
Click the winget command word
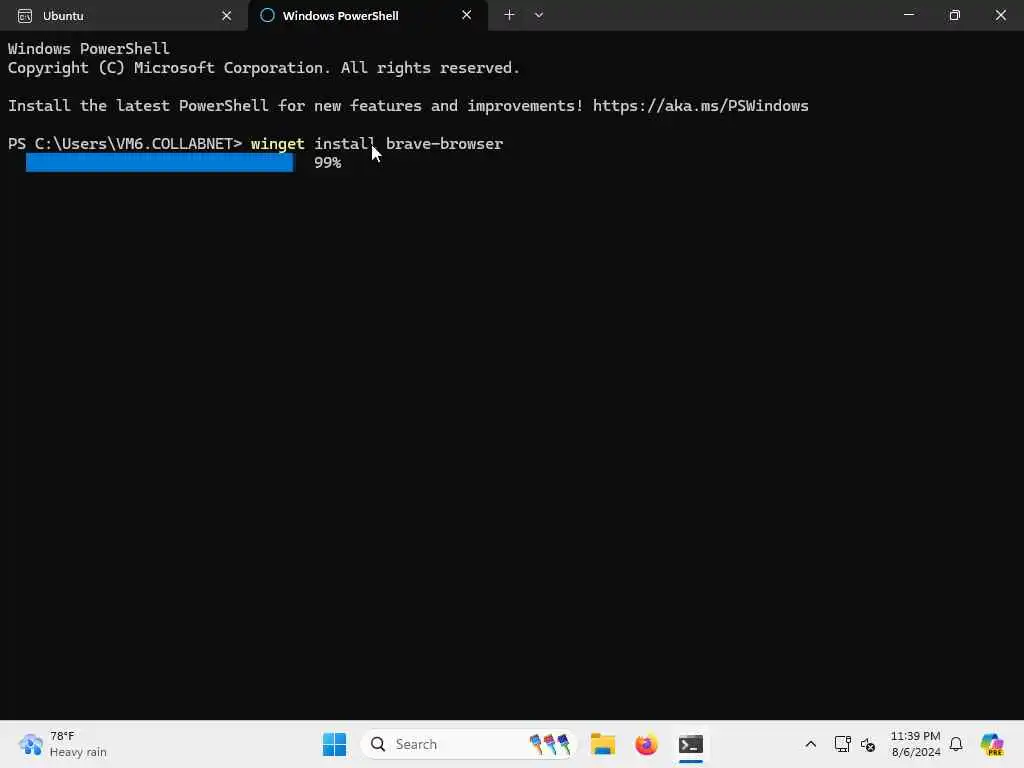click(x=278, y=144)
